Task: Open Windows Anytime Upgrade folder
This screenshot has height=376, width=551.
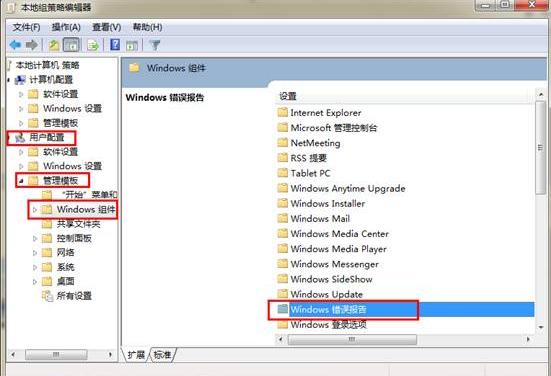Action: [x=342, y=188]
